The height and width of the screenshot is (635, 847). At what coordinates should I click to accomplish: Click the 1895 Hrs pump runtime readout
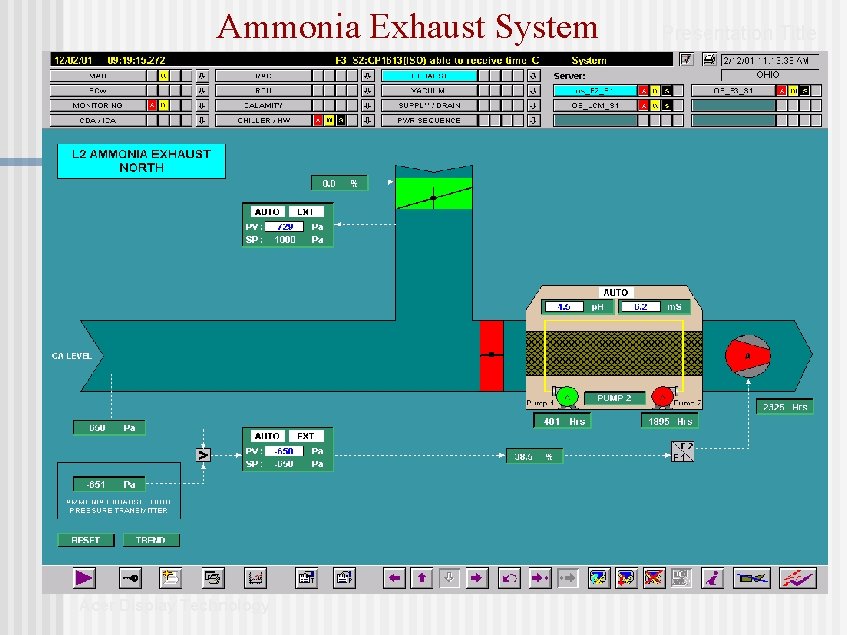pos(670,421)
